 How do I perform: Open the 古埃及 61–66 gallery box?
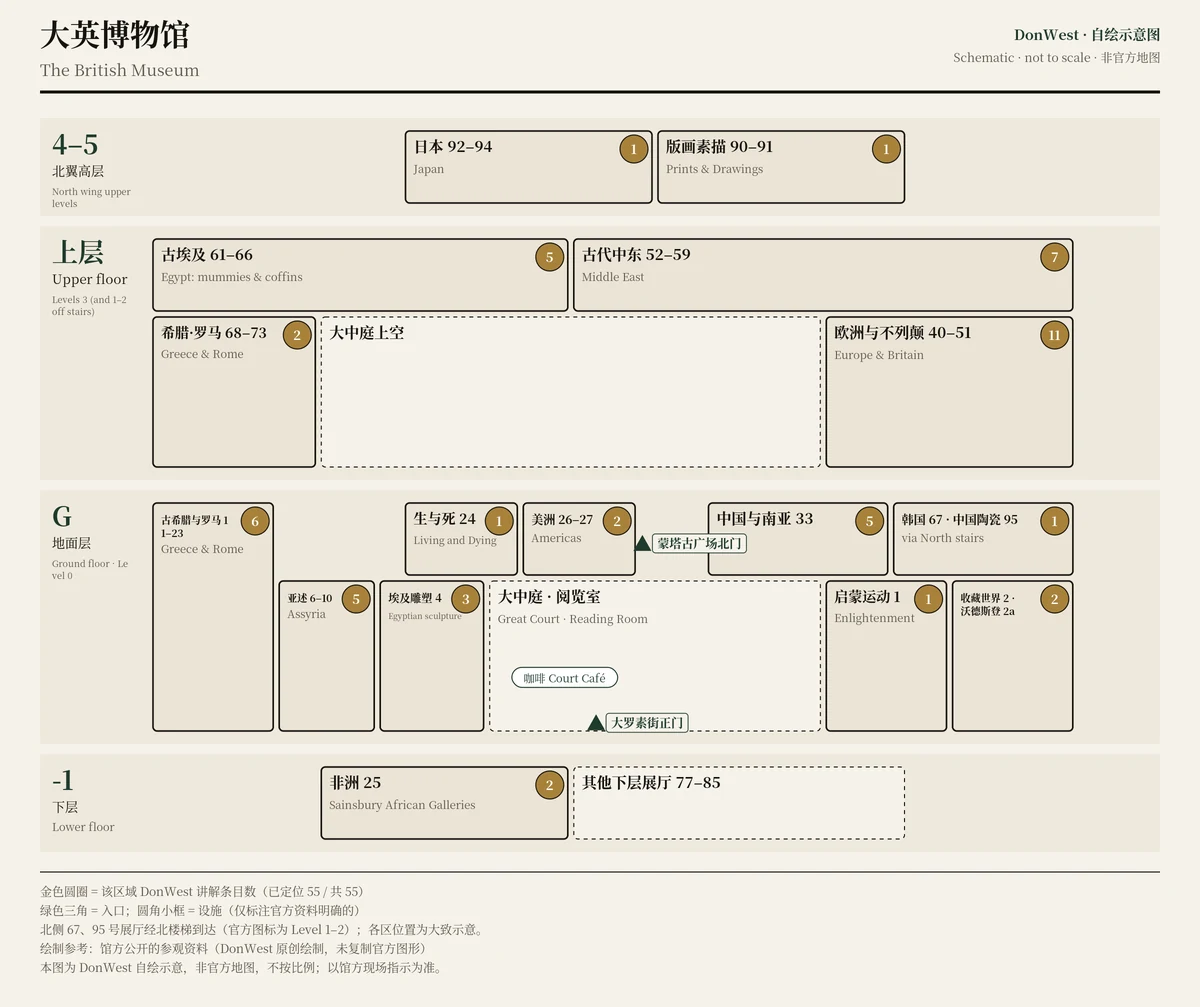coord(360,275)
